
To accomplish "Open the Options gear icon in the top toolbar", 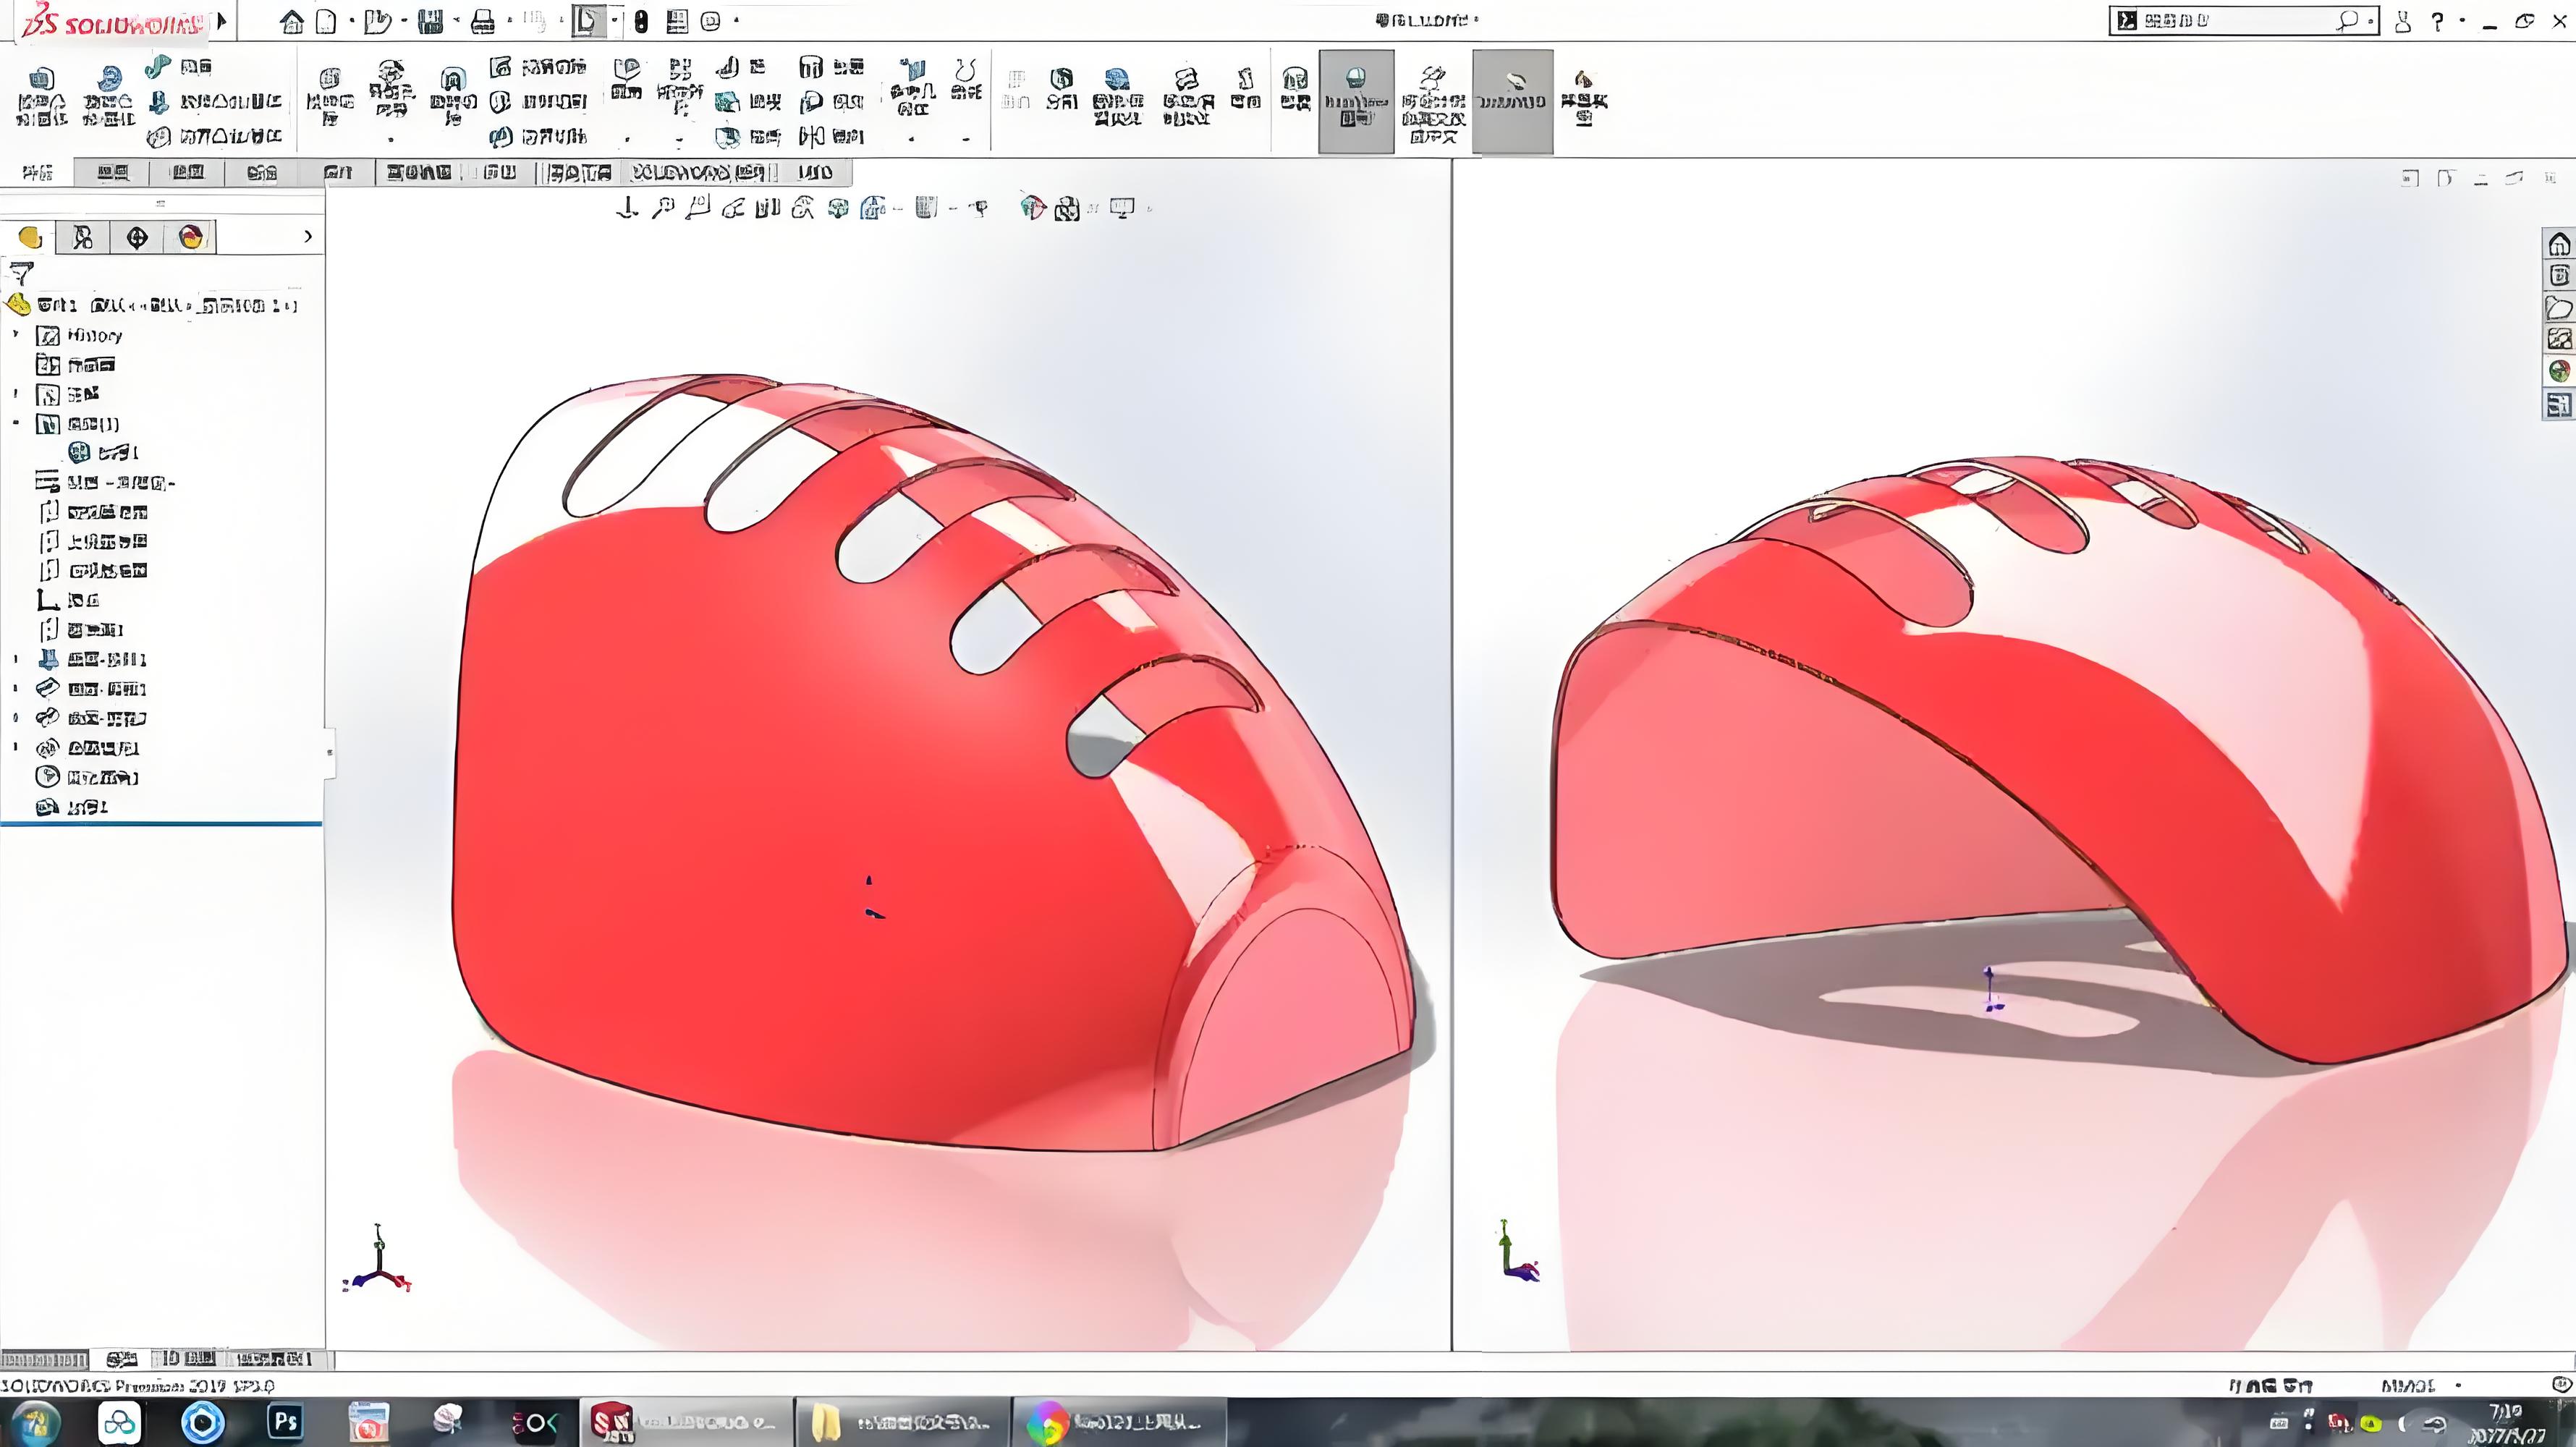I will tap(710, 21).
